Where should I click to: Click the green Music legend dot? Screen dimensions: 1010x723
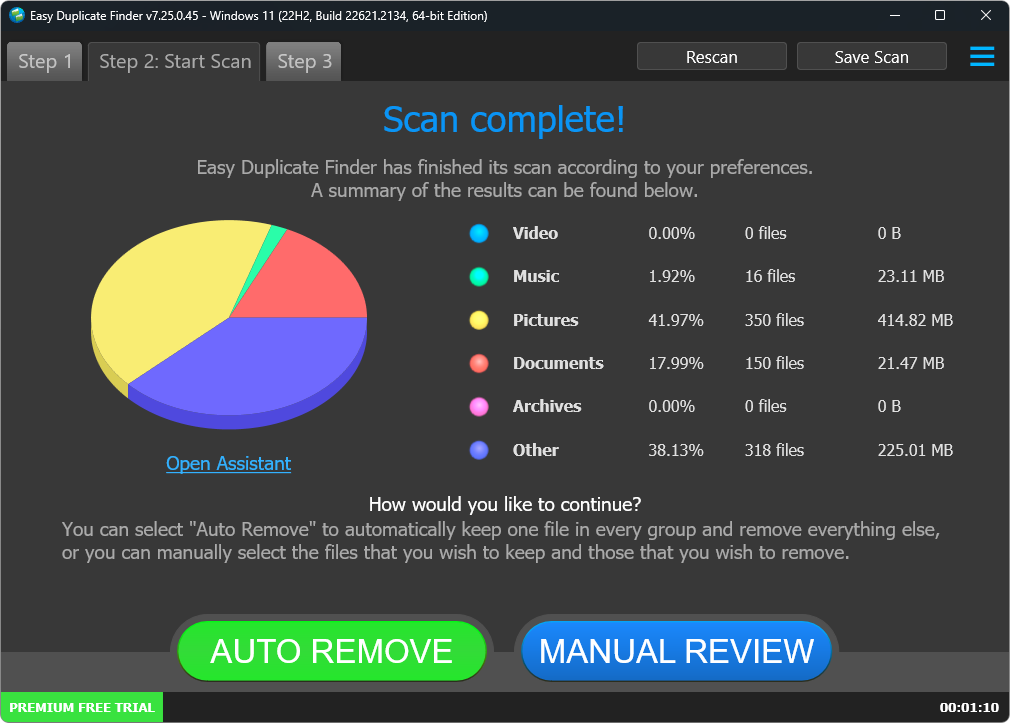point(479,276)
